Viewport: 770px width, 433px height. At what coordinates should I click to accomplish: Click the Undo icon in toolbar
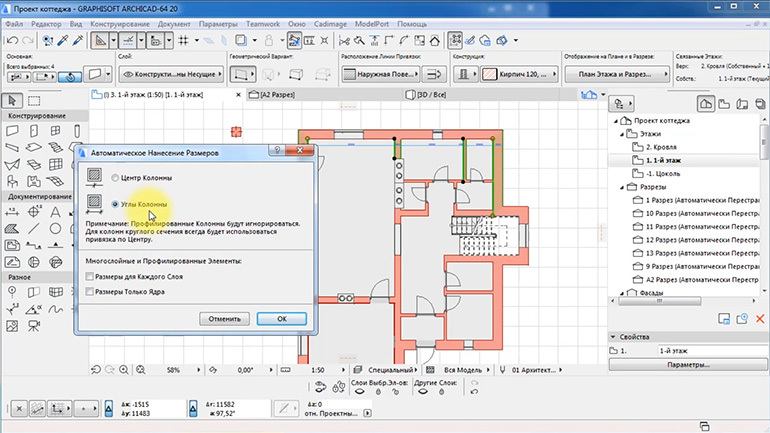pos(13,41)
